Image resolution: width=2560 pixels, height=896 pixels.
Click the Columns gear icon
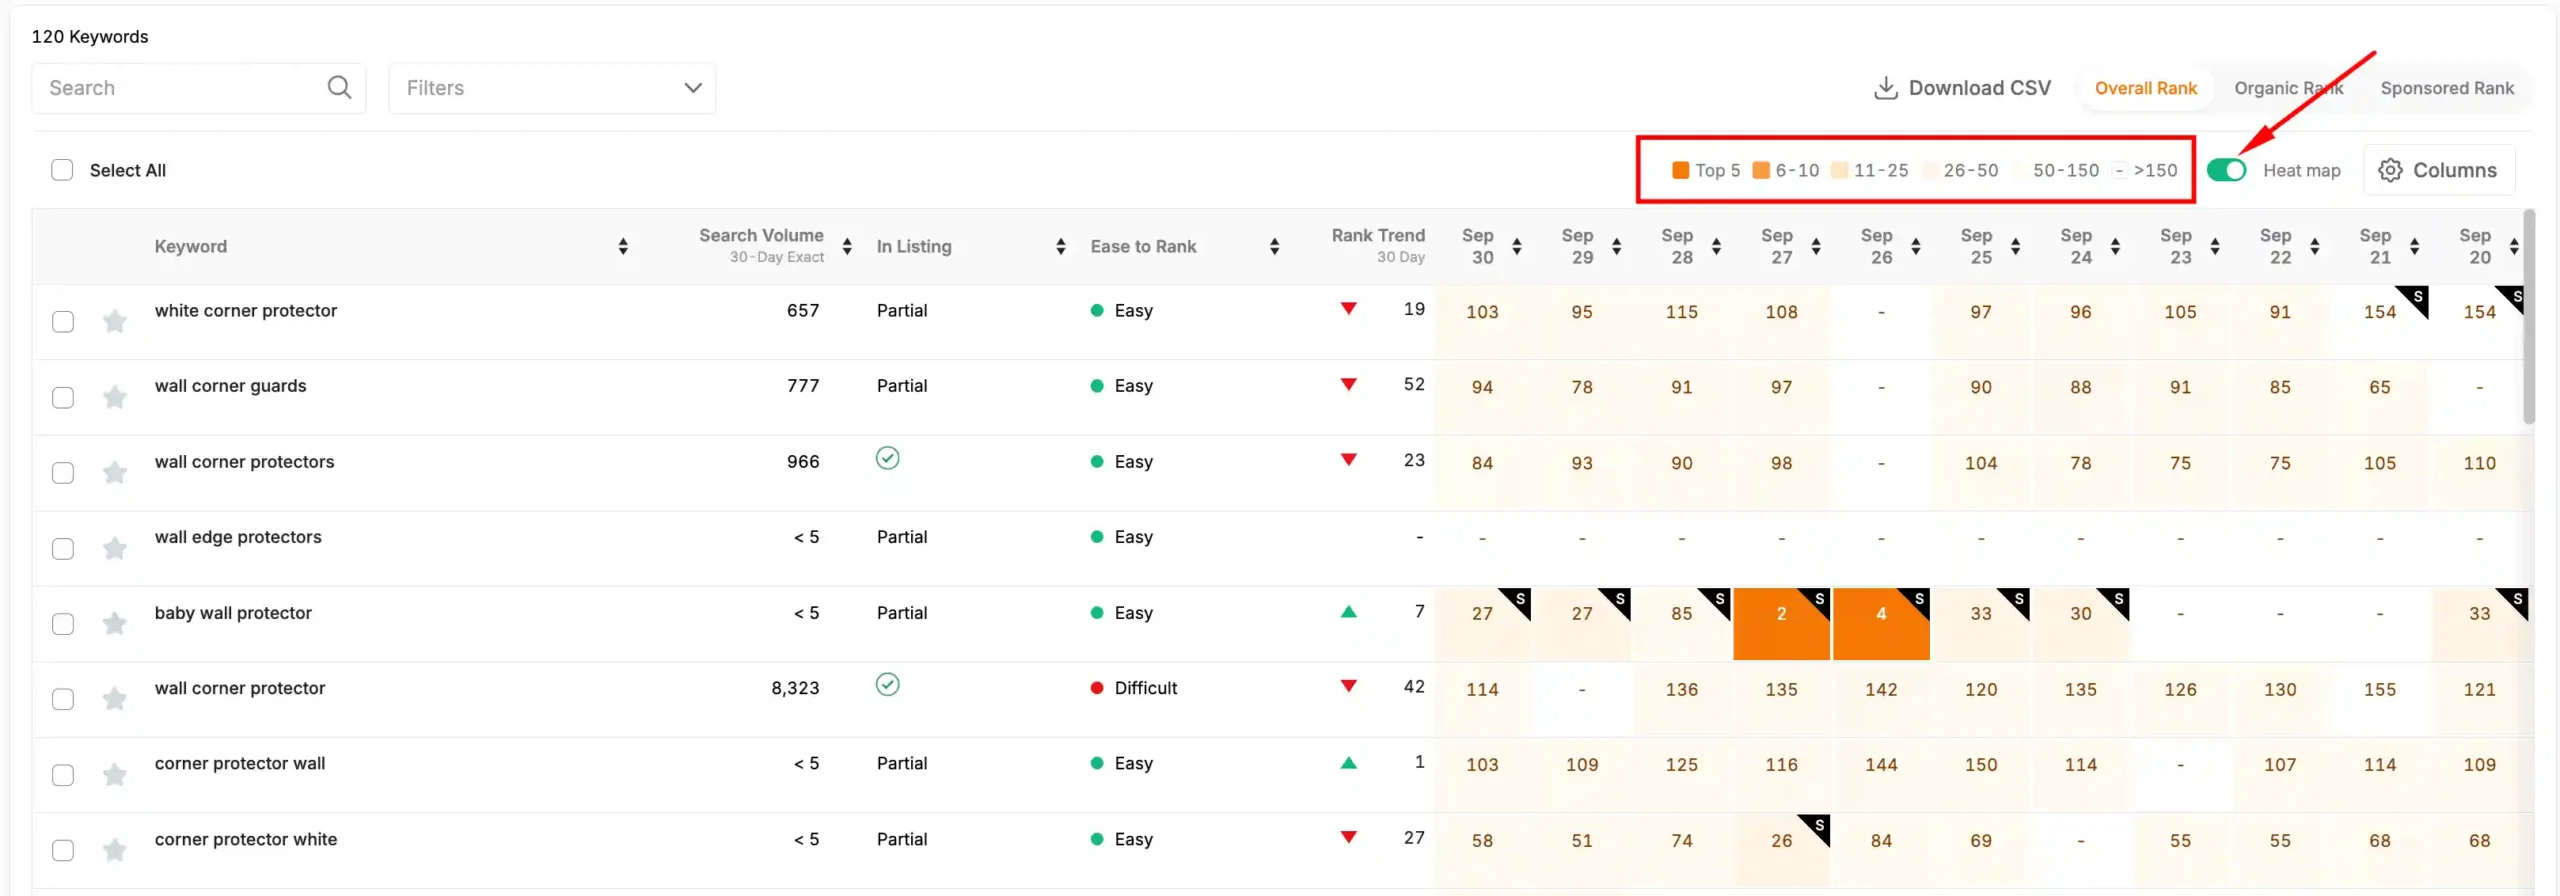(2390, 170)
